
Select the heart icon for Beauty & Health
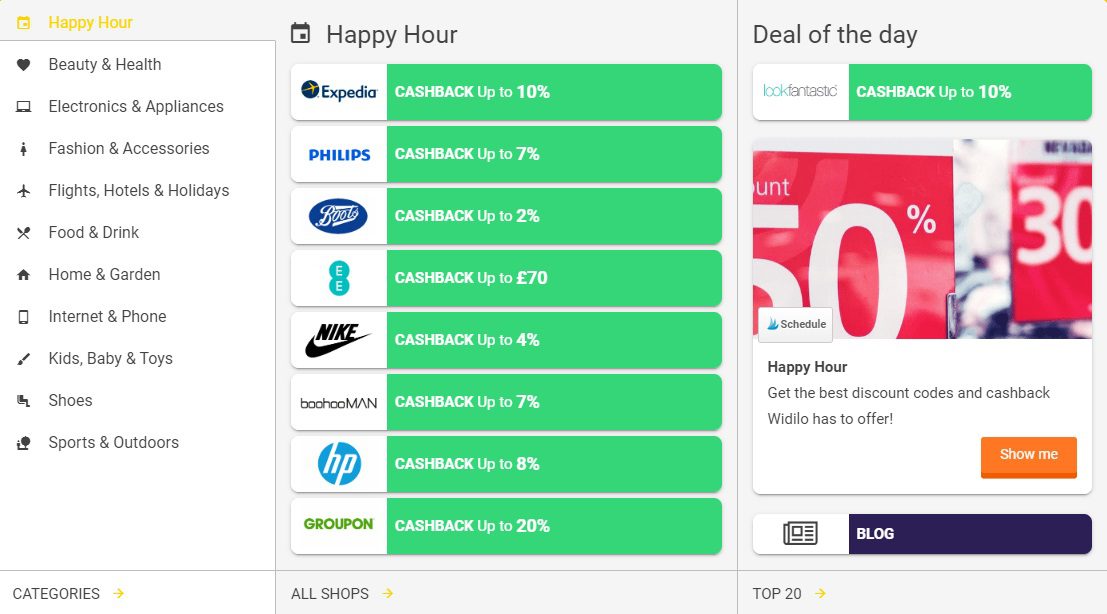(23, 64)
